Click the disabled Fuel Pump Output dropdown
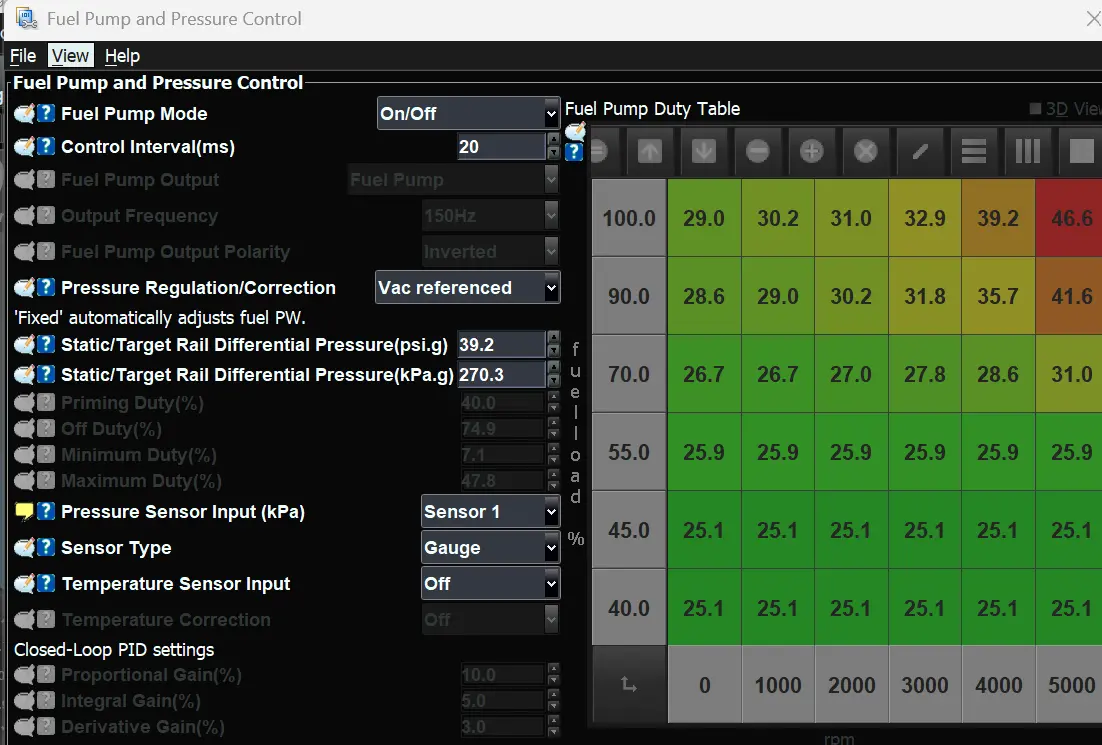Screen dimensions: 1102x745 (453, 180)
